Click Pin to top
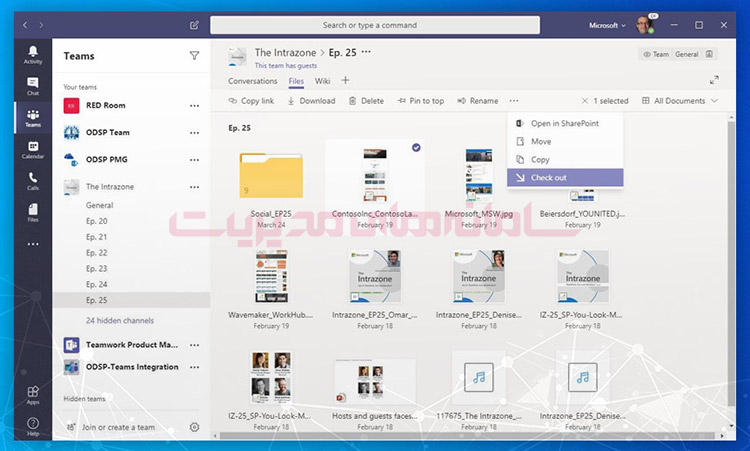 (421, 101)
